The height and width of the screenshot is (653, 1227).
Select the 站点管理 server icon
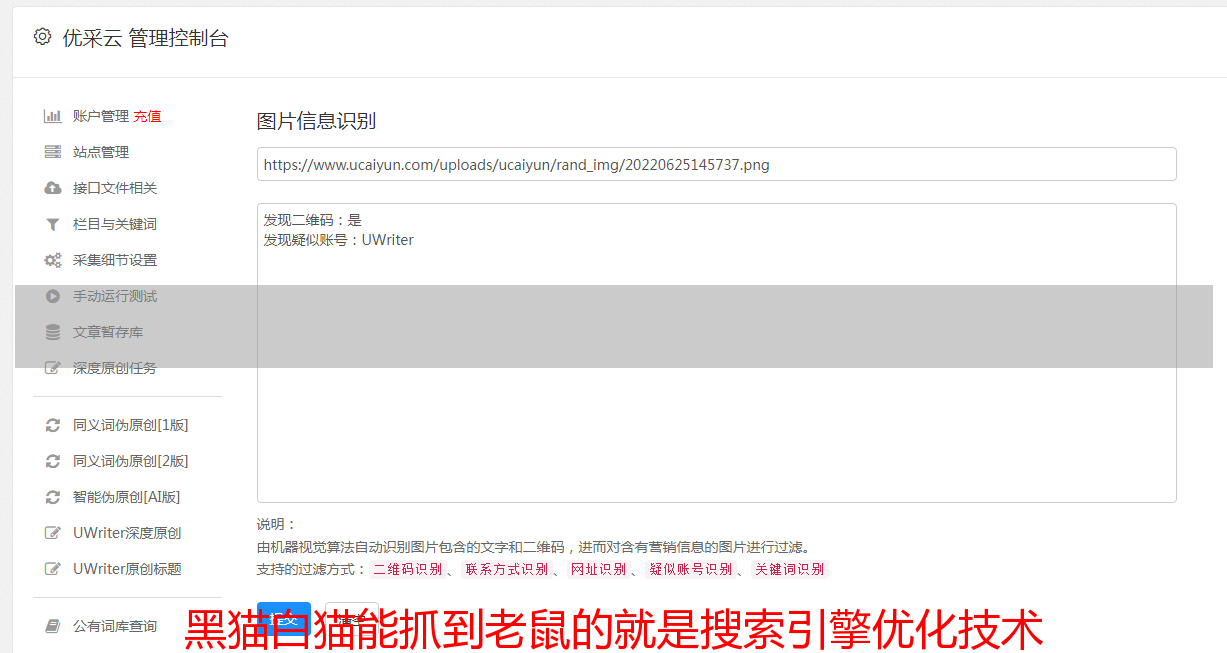click(53, 152)
